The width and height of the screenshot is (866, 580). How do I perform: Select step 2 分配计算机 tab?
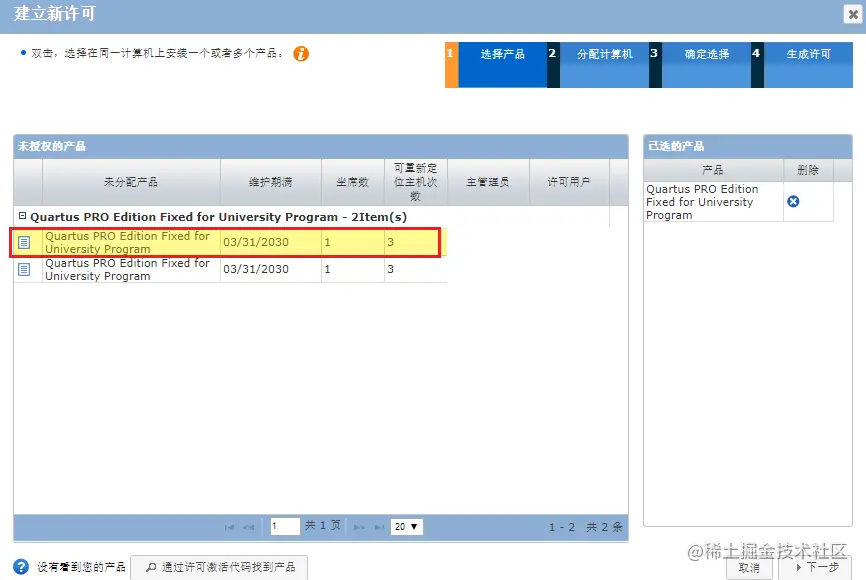598,65
